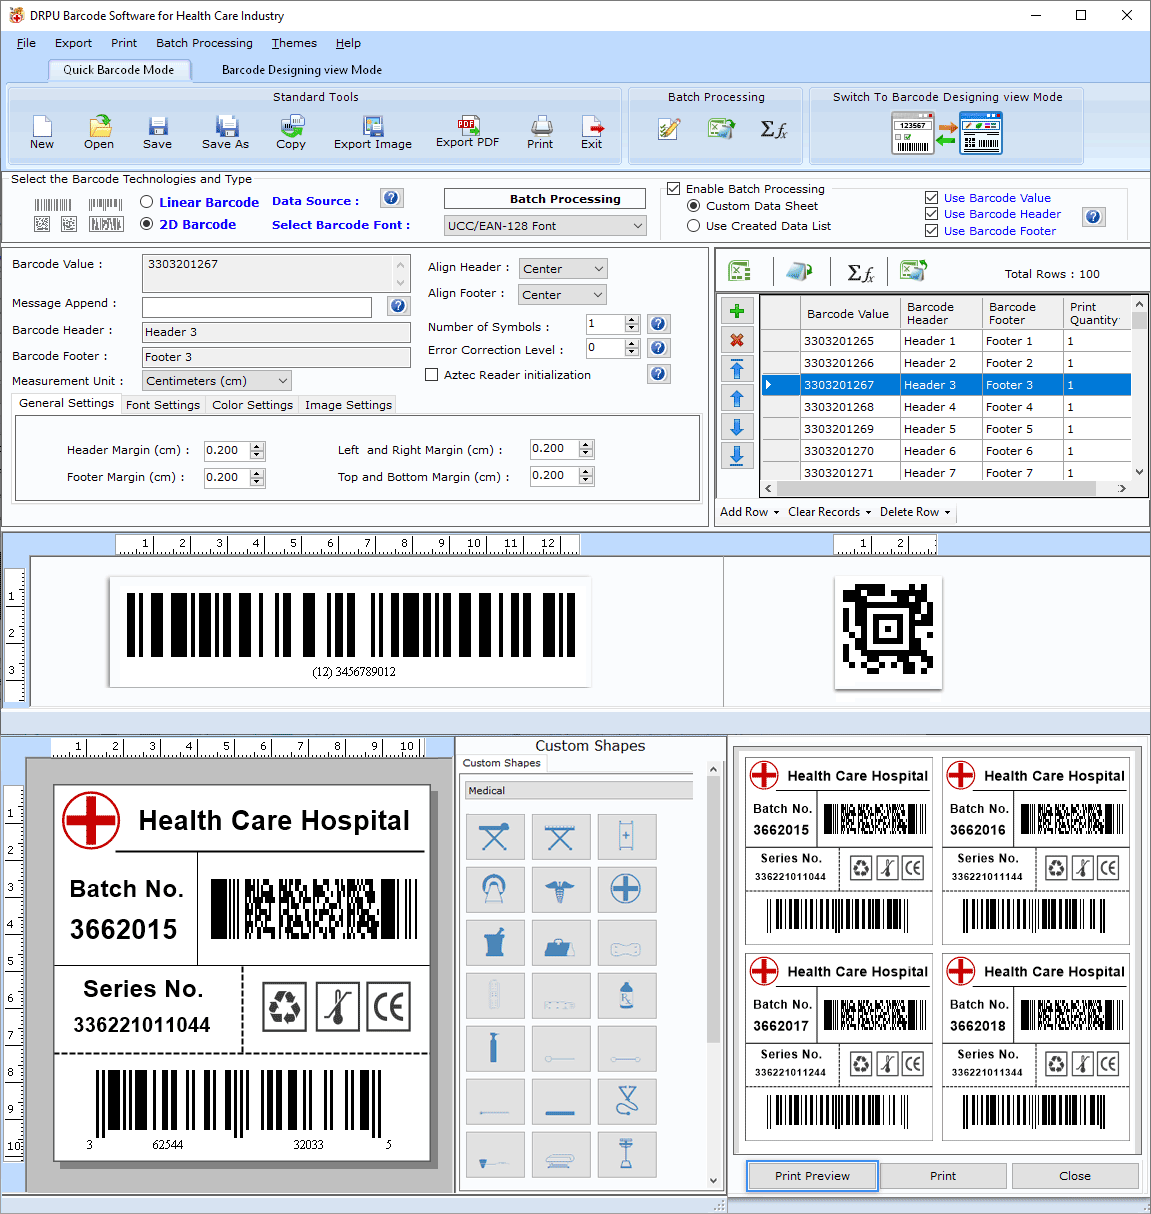
Task: Click the green plus icon to add a row
Action: (x=737, y=311)
